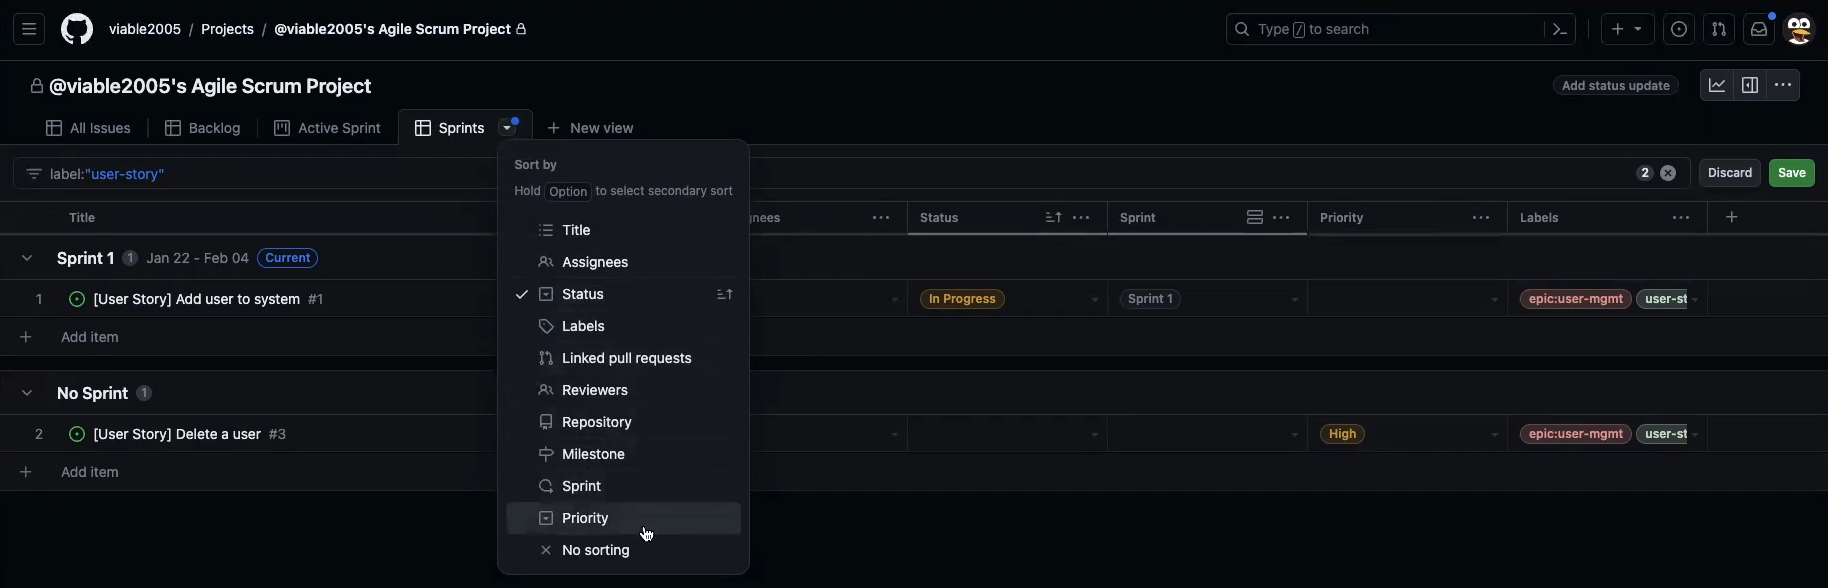Open the Insights chart icon
1828x588 pixels.
click(1717, 86)
